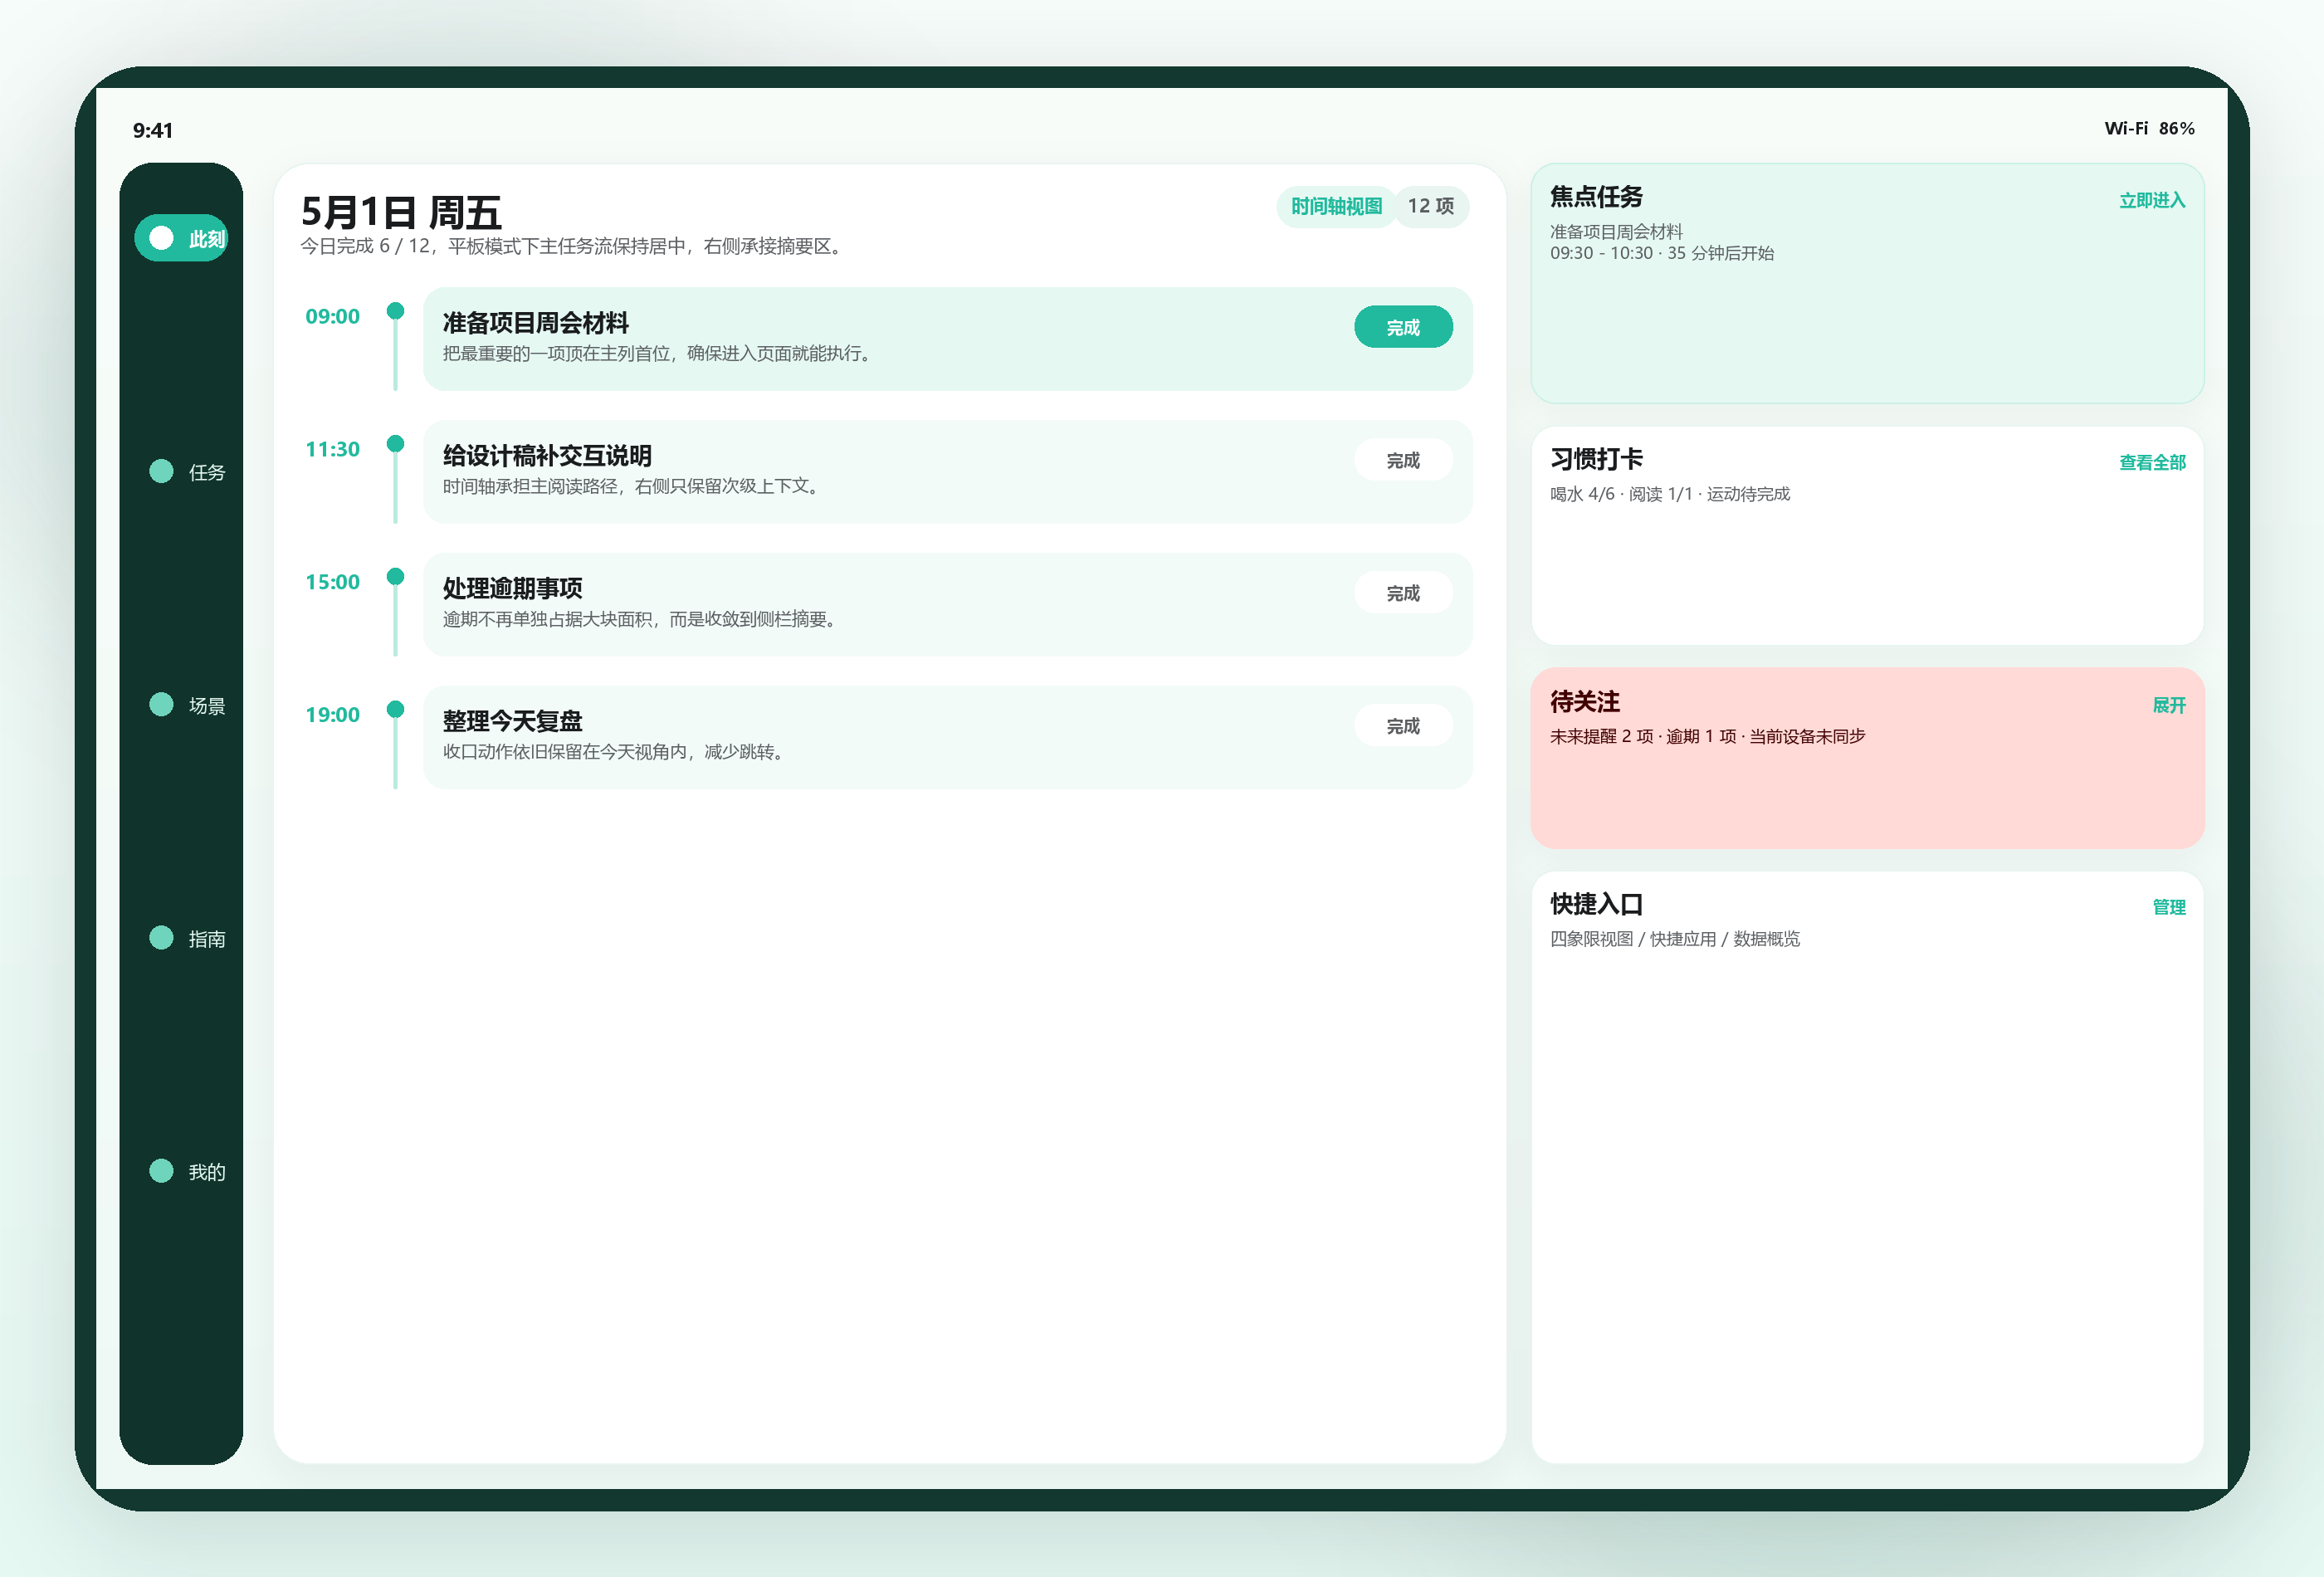The image size is (2324, 1577).
Task: Click the 09:00 time label
Action: pyautogui.click(x=332, y=317)
